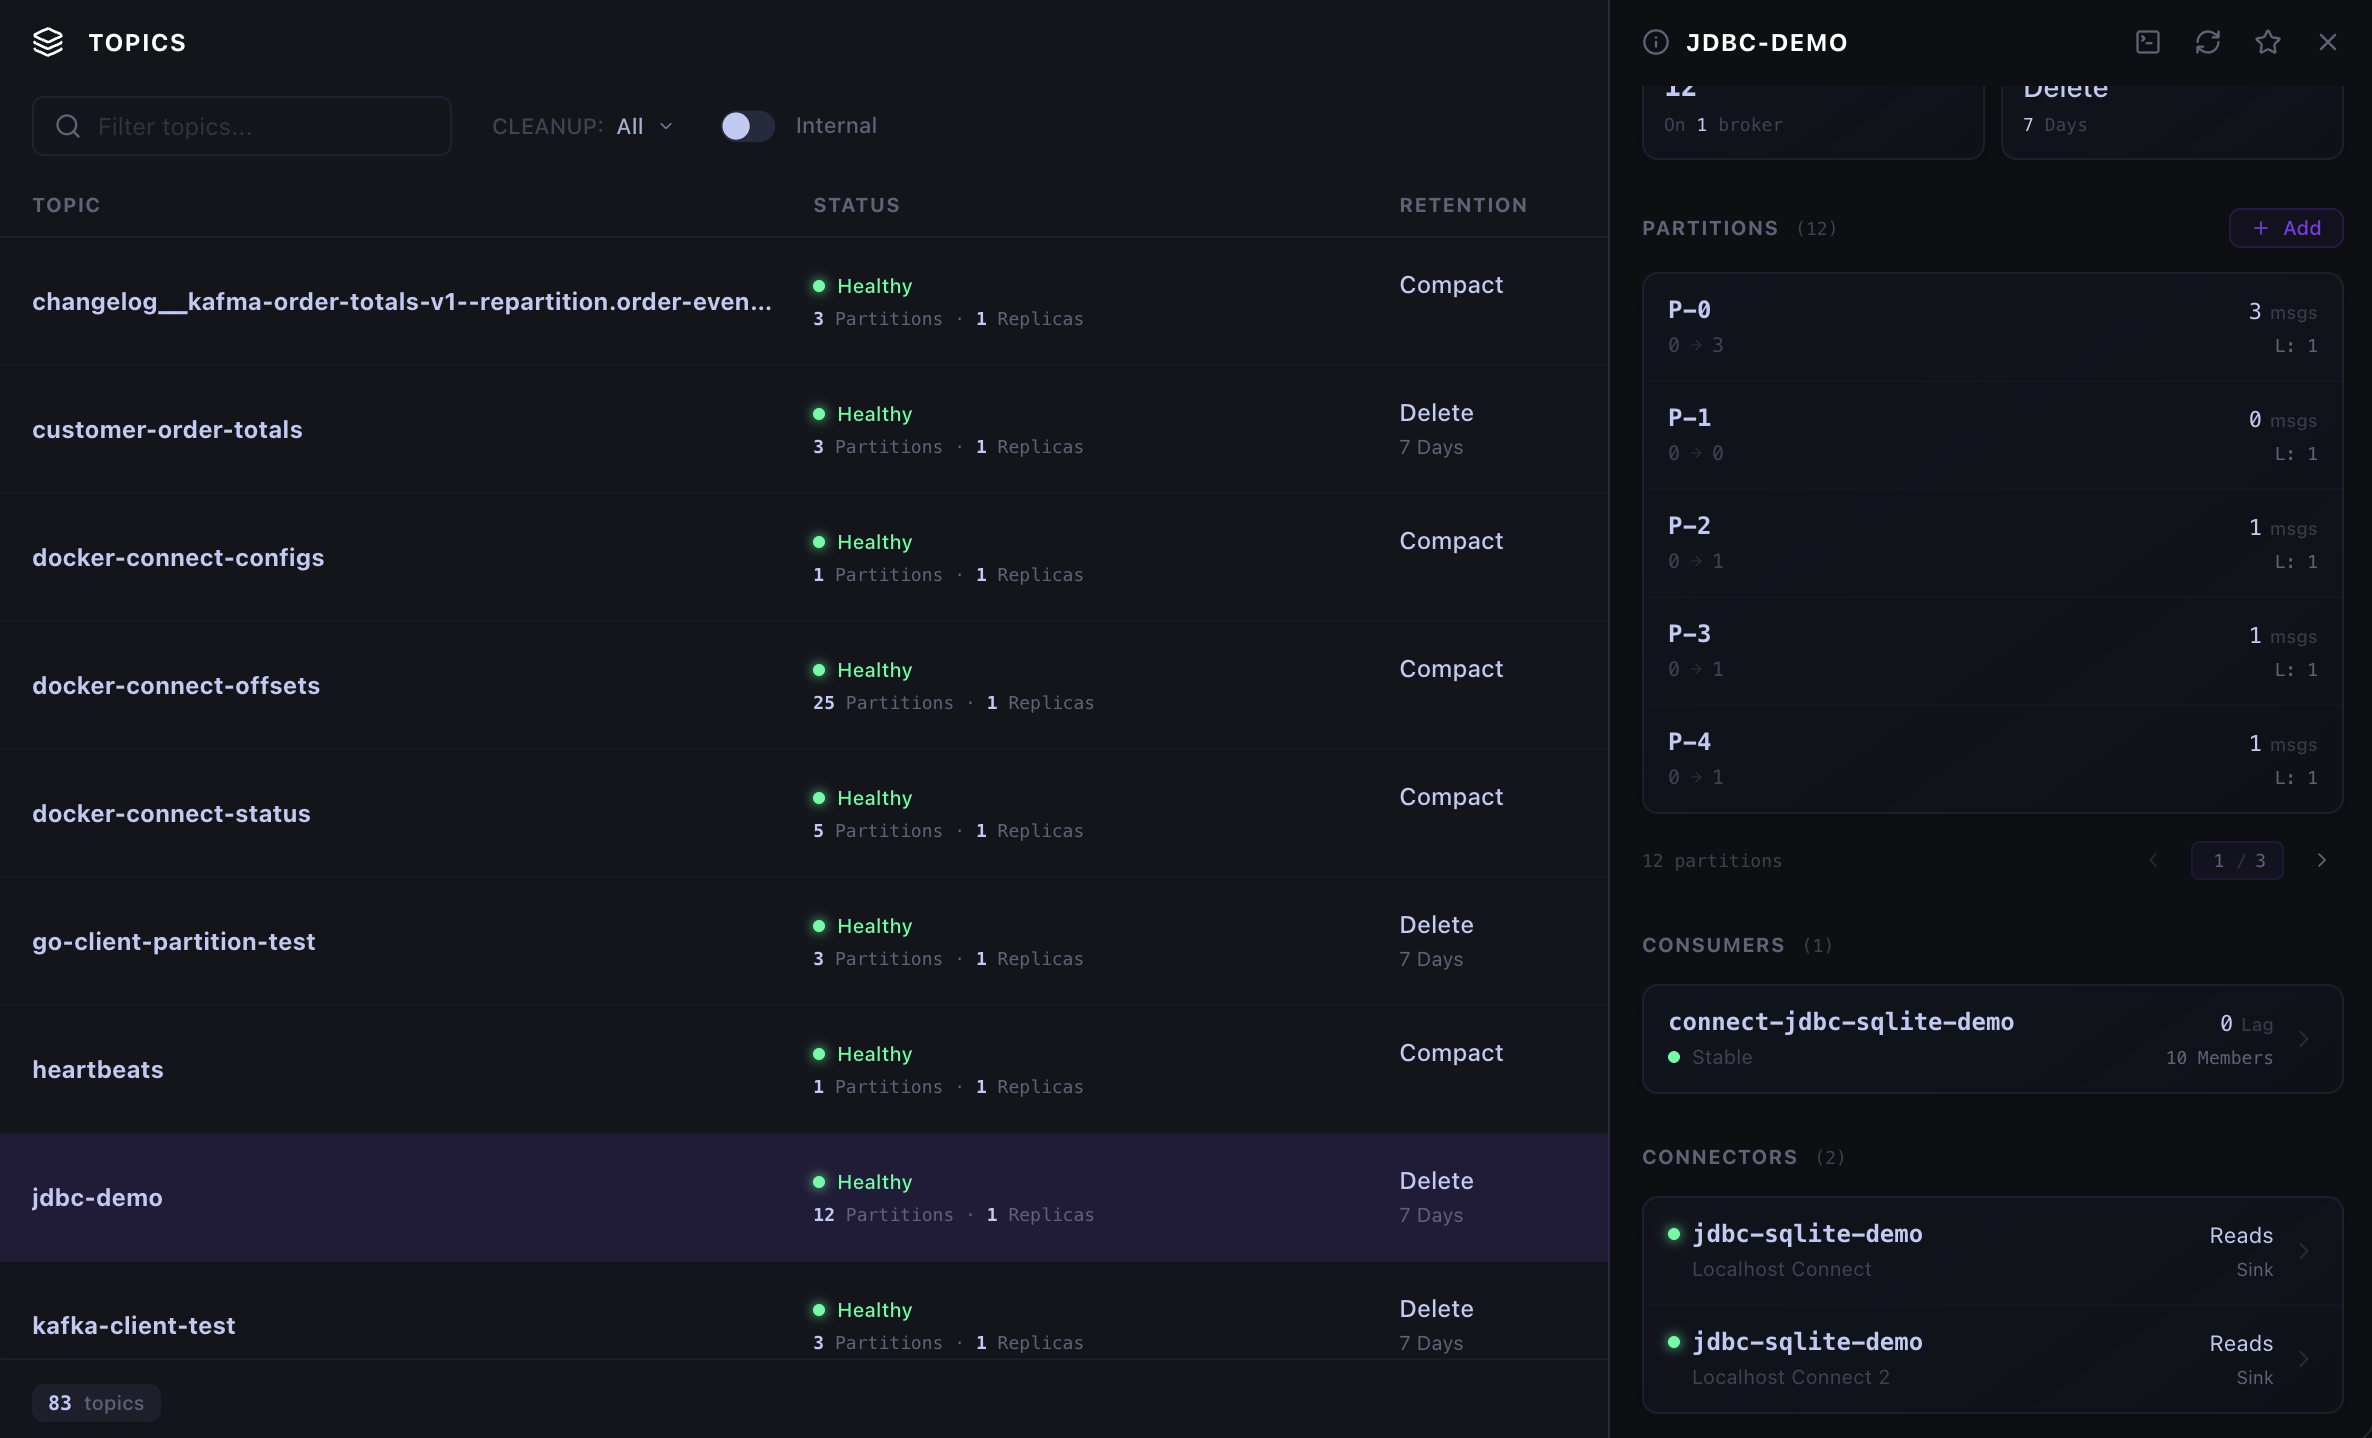This screenshot has height=1438, width=2372.
Task: Star the jdbc-demo topic as favorite
Action: click(x=2268, y=42)
